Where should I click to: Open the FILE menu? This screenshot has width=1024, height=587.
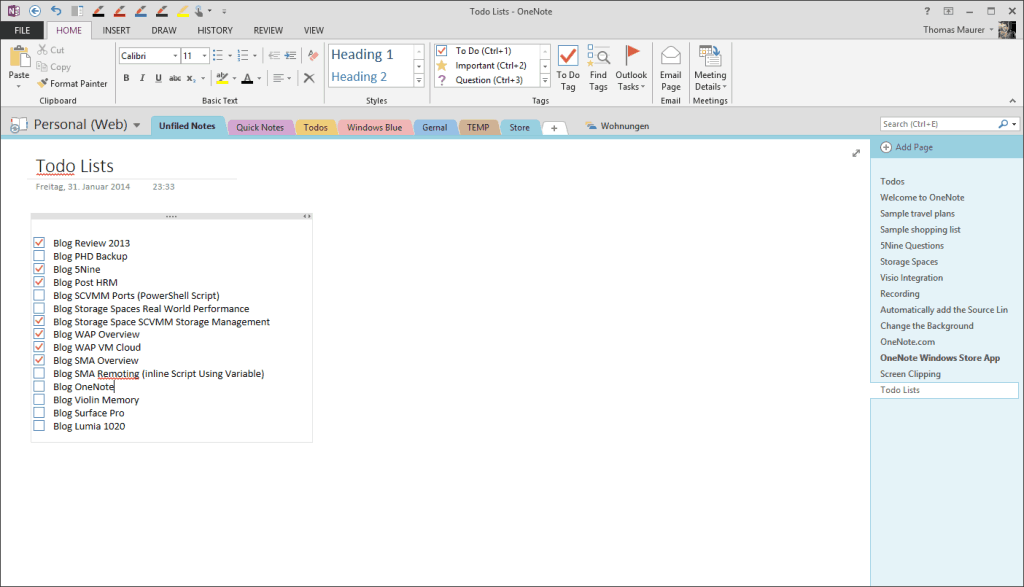pyautogui.click(x=22, y=30)
